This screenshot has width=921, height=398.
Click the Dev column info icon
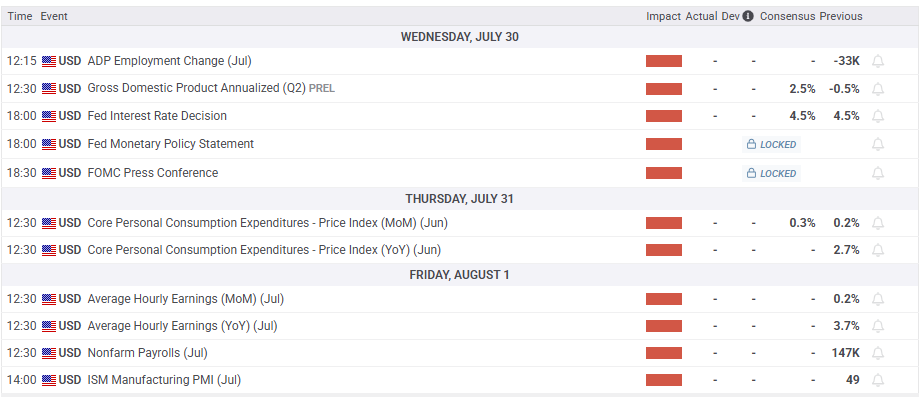748,16
